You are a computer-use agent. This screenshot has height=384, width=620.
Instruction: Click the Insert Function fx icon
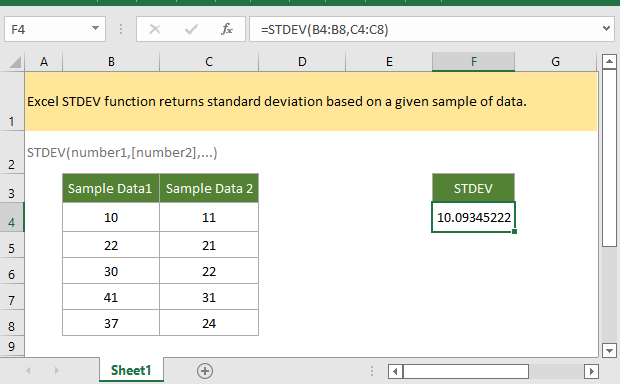coord(227,29)
